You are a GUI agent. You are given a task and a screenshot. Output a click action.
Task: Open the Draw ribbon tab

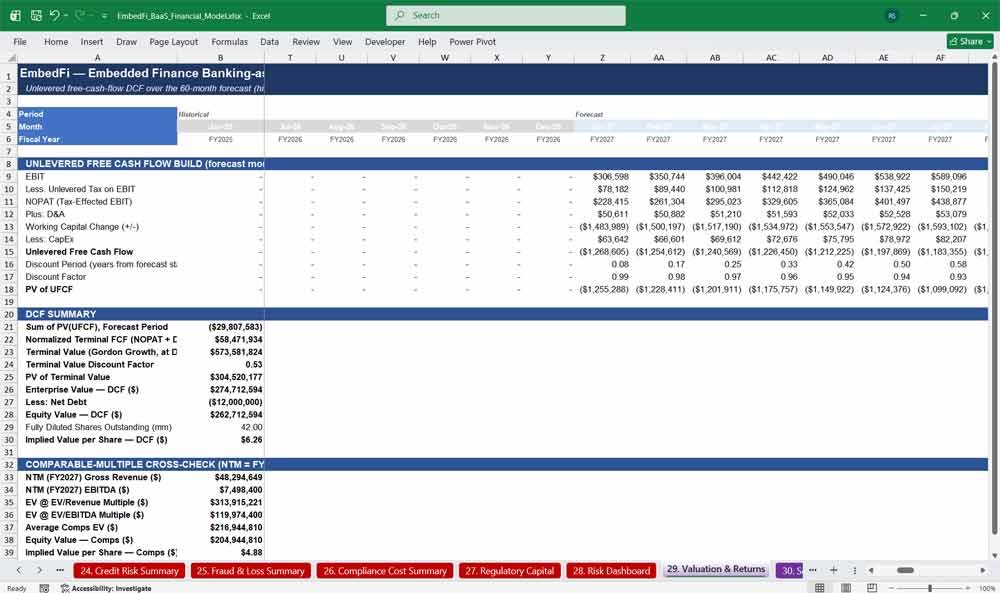point(126,41)
